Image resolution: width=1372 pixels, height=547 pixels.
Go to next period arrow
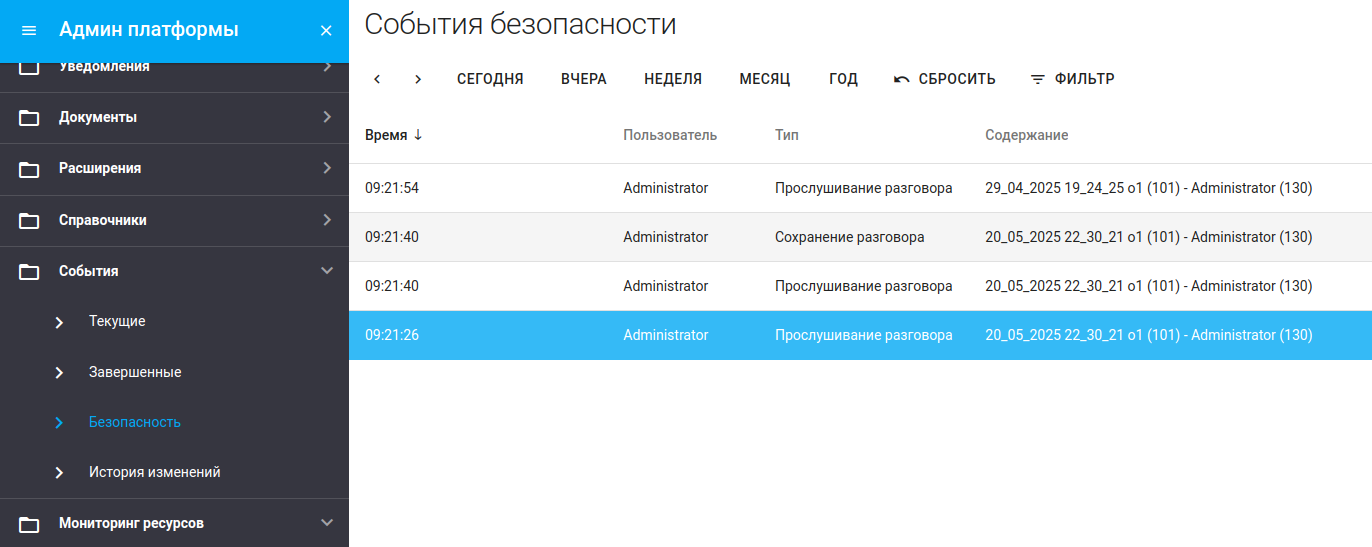click(418, 79)
